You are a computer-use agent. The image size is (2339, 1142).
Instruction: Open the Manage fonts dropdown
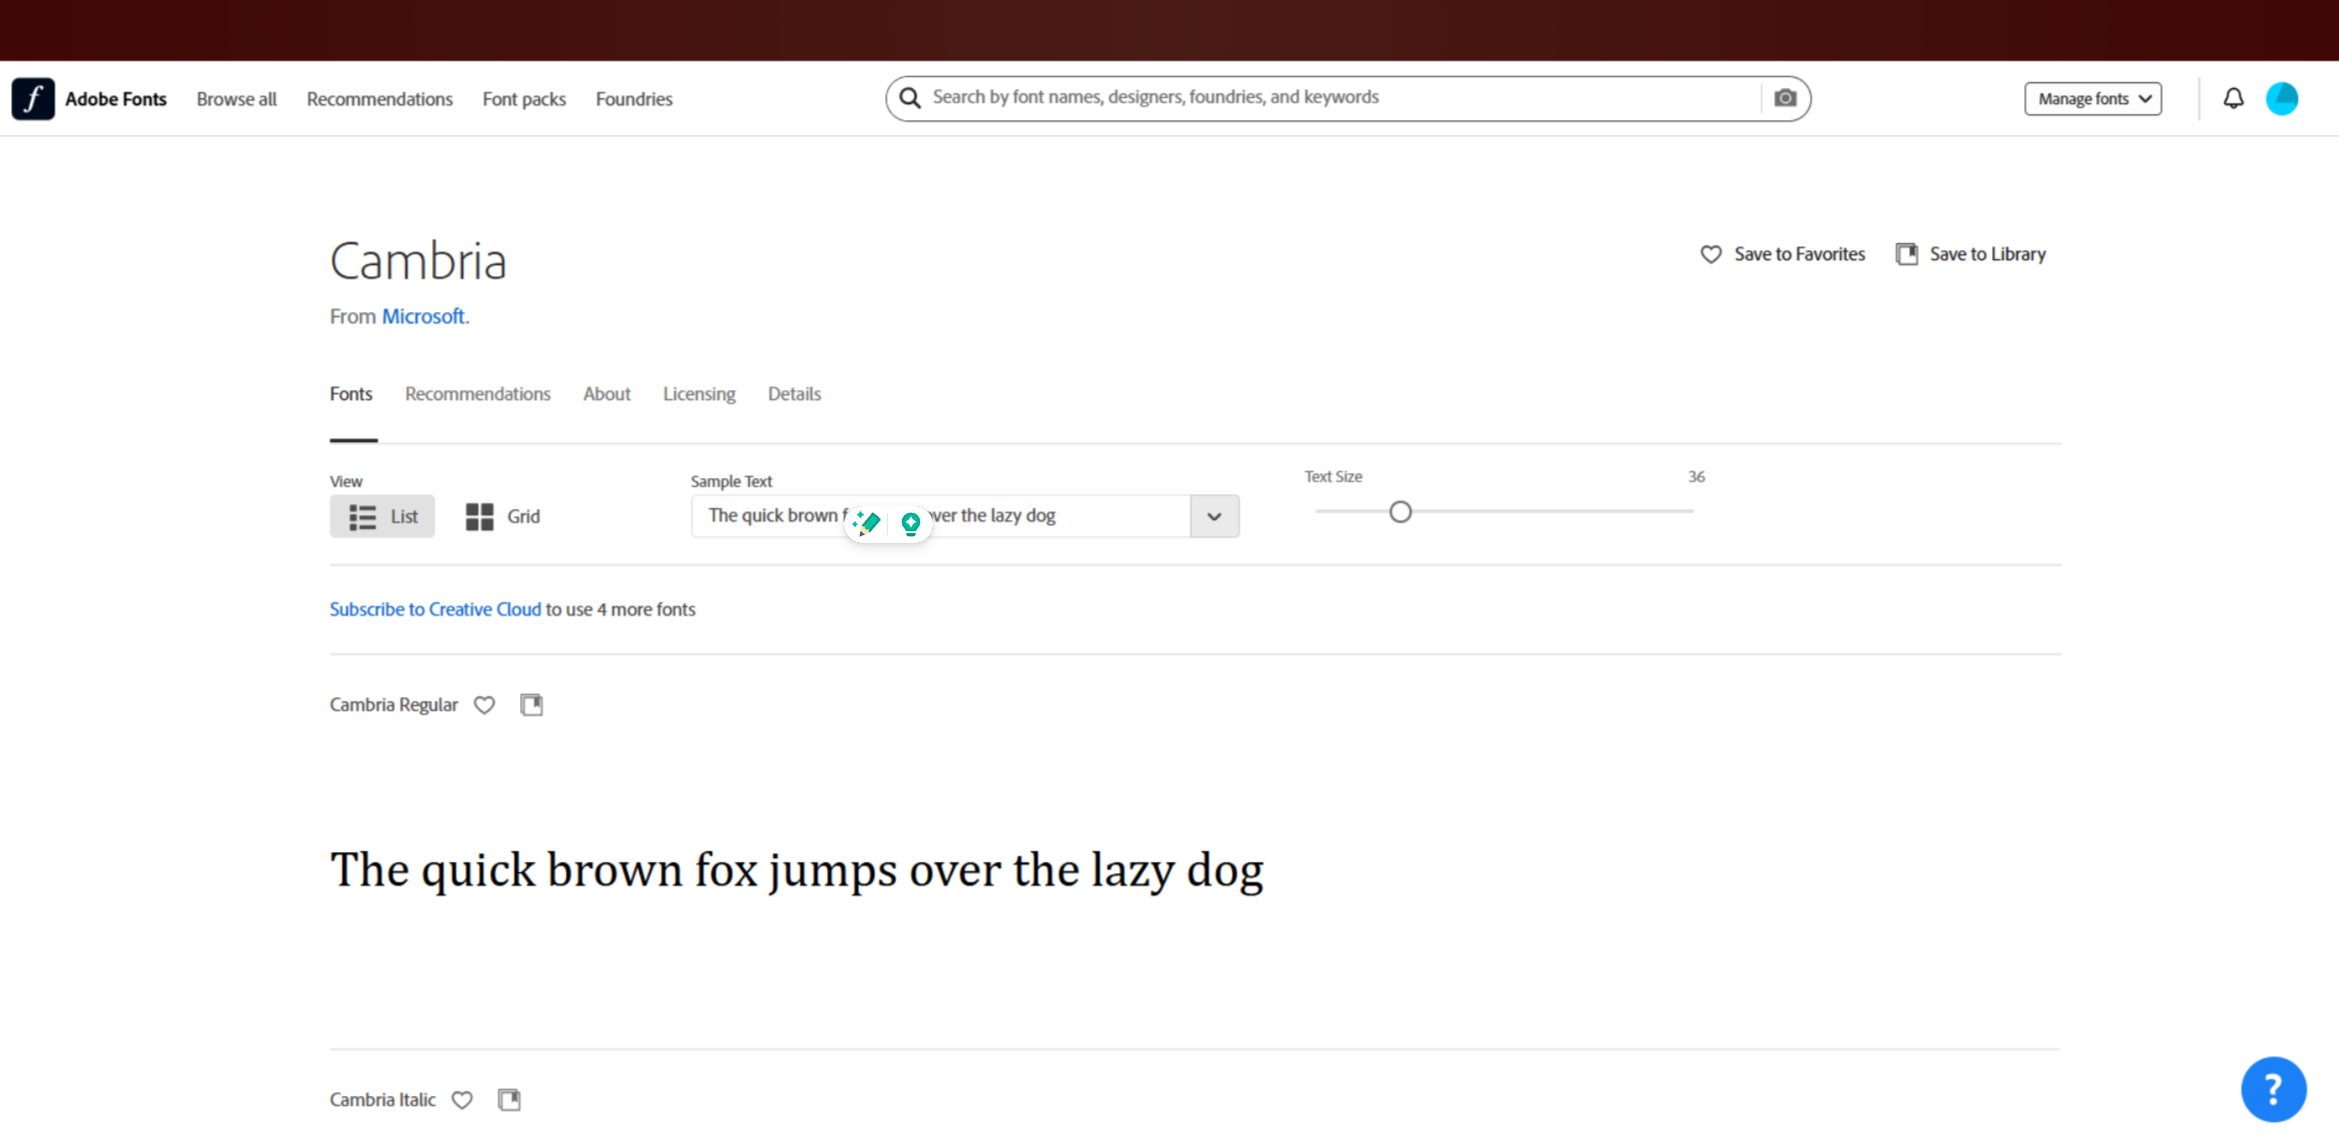(x=2092, y=98)
